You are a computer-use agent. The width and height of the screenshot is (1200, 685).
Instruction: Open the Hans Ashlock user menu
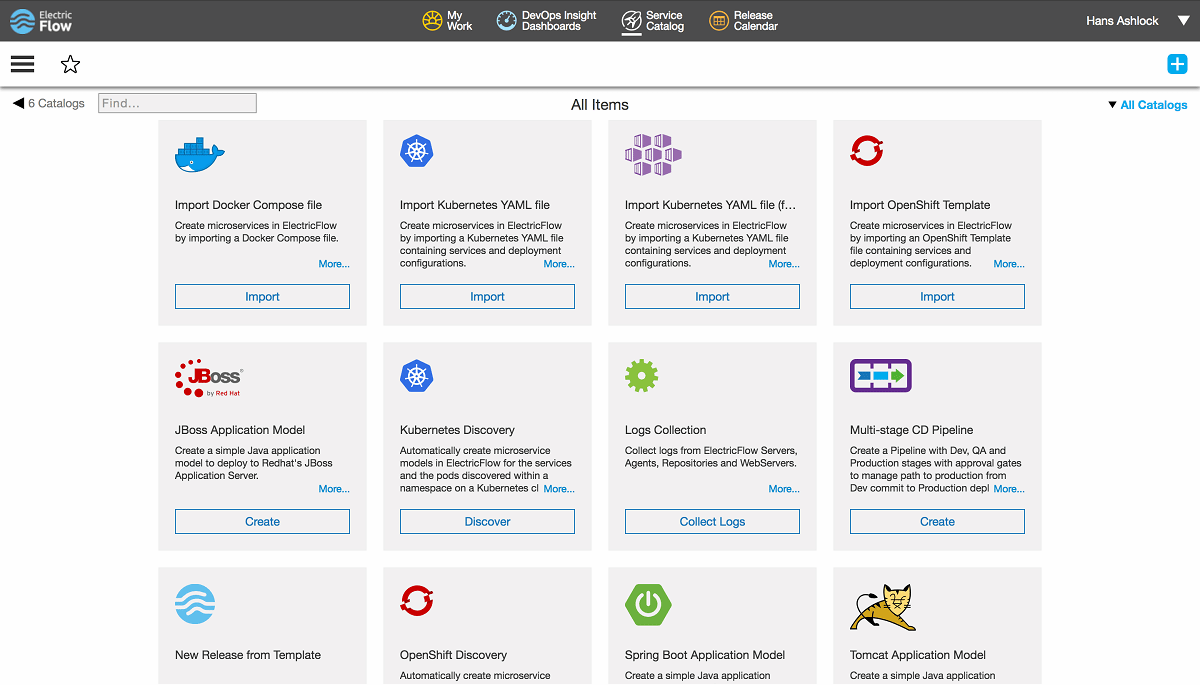(x=1122, y=20)
